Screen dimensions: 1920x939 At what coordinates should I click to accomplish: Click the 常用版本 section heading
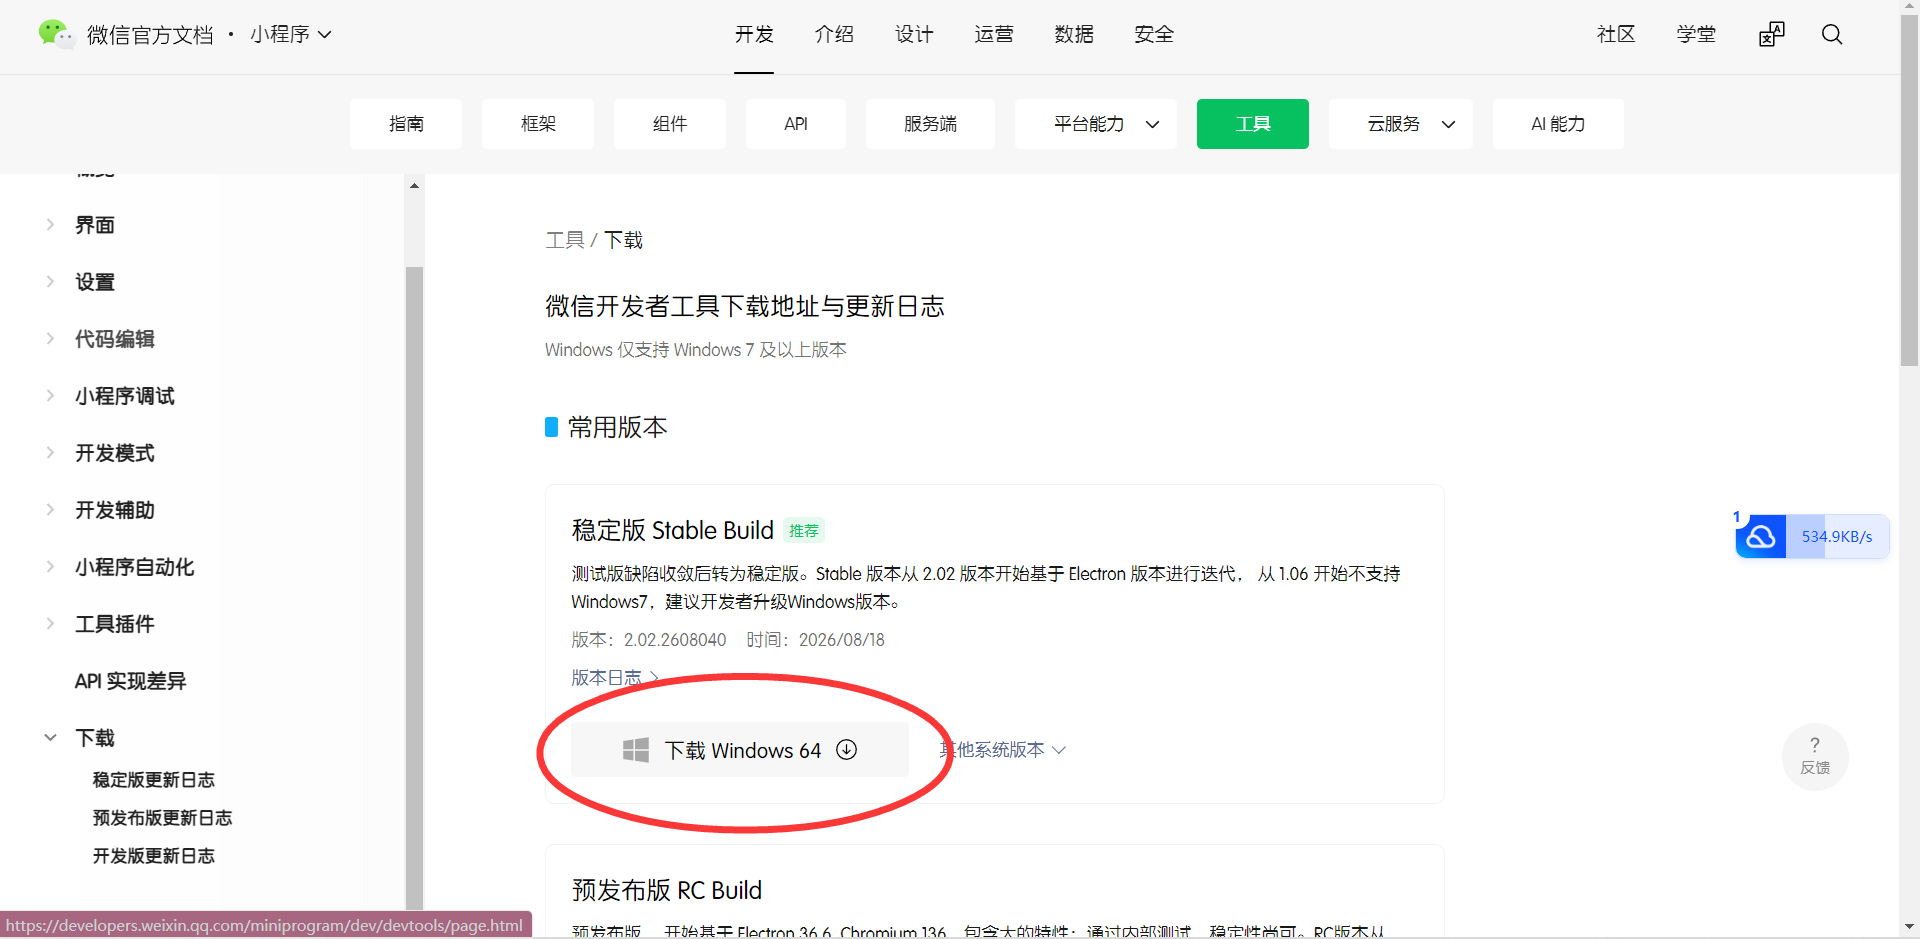click(617, 428)
